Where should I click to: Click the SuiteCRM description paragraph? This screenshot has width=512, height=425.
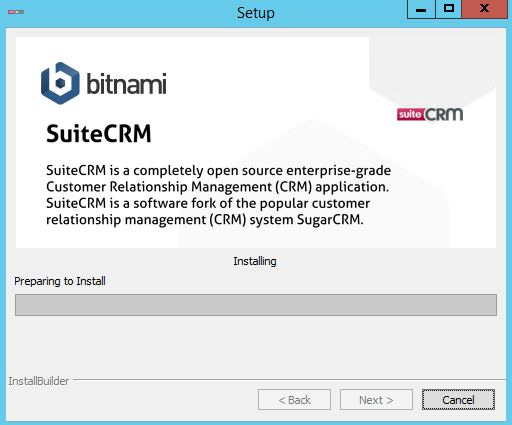218,195
